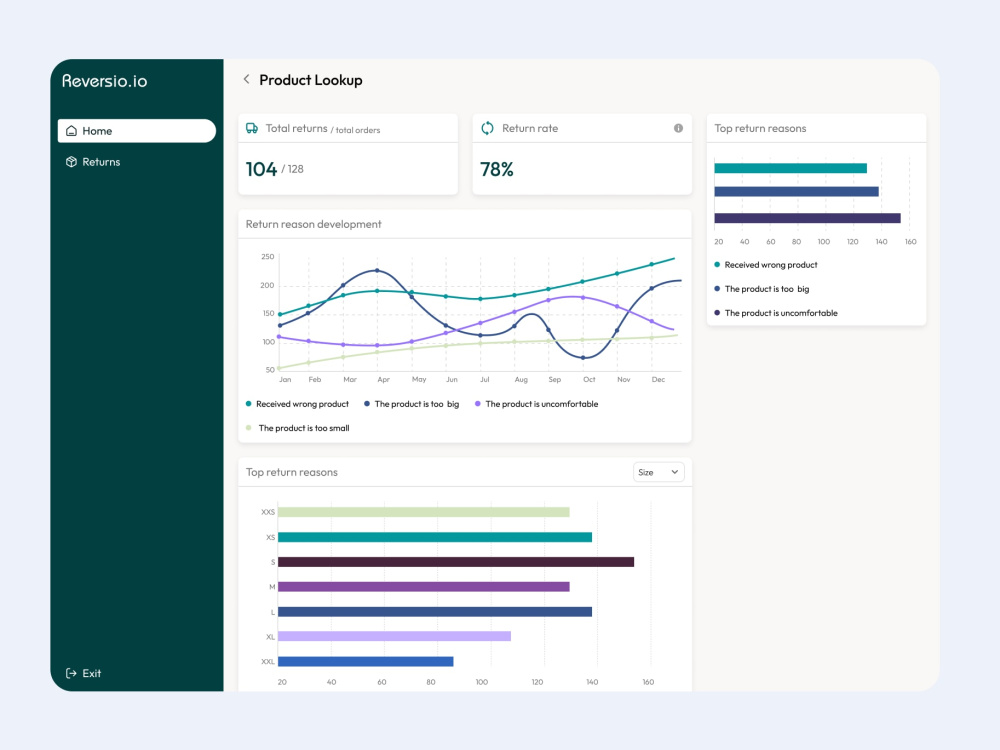Click the XS teal bar
The height and width of the screenshot is (750, 1000).
click(x=435, y=537)
